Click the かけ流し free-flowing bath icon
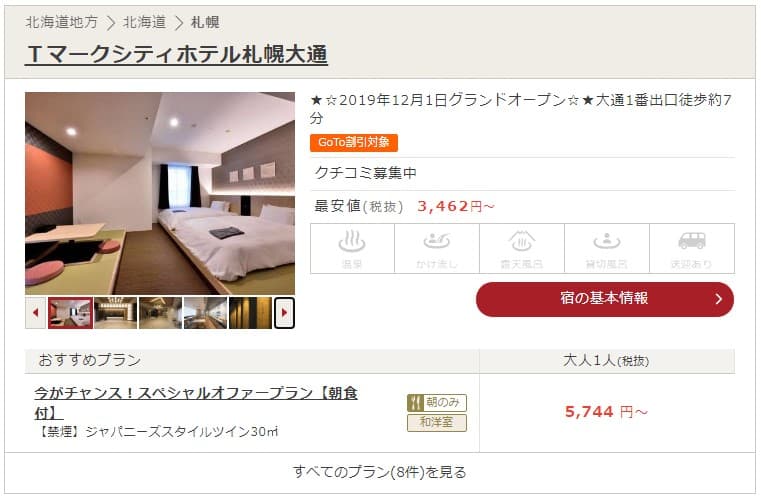The image size is (761, 498). pyautogui.click(x=437, y=249)
